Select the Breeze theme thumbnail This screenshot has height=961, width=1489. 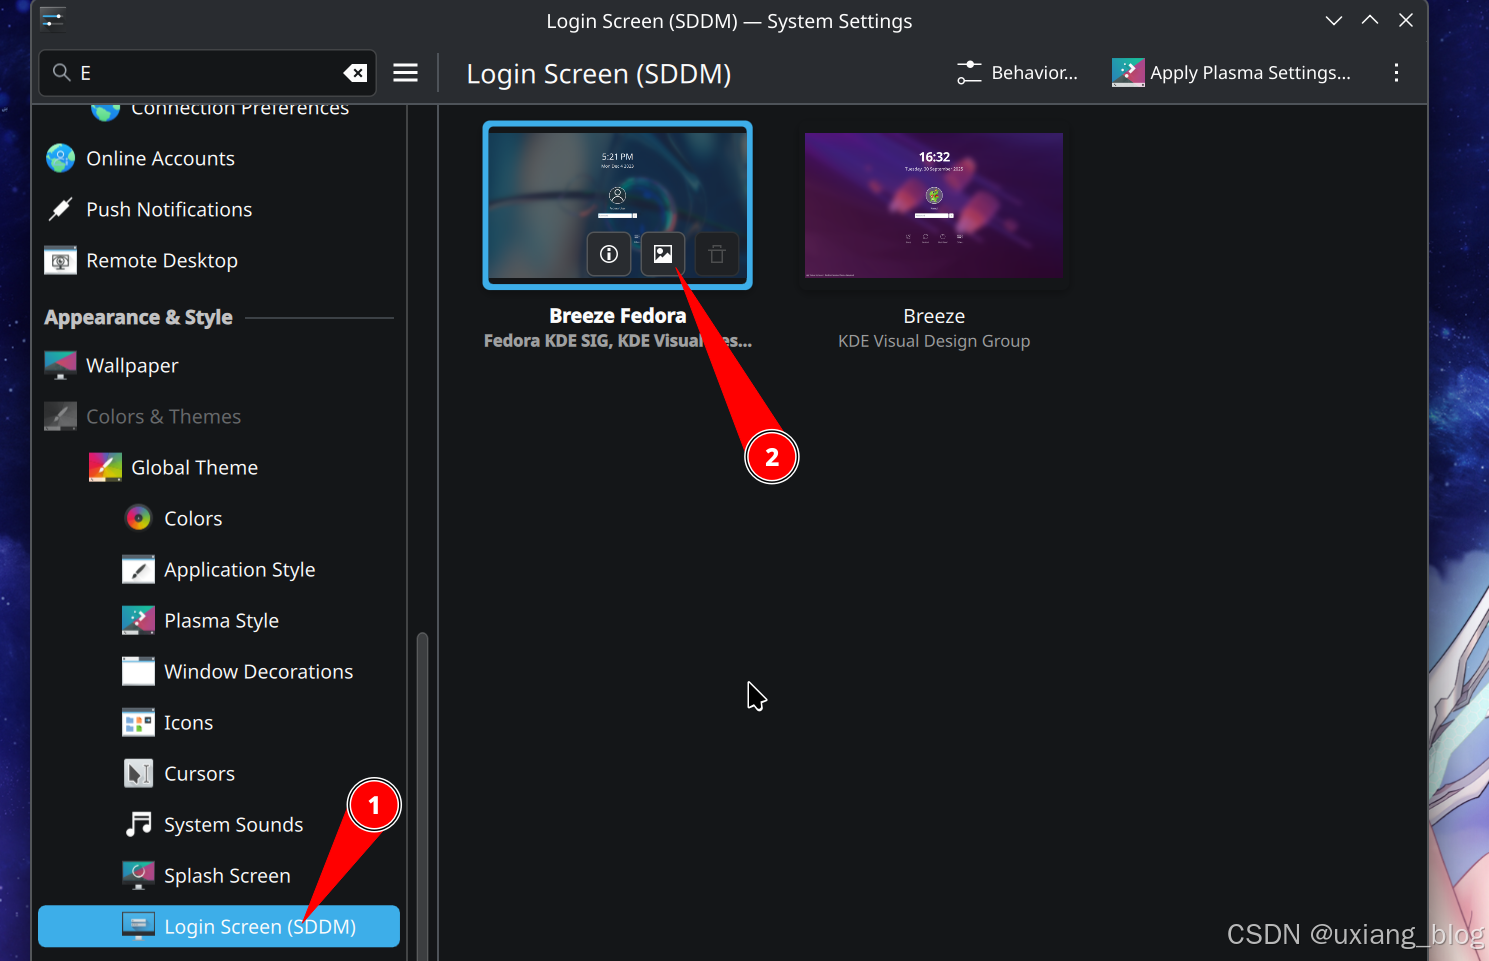pyautogui.click(x=934, y=205)
